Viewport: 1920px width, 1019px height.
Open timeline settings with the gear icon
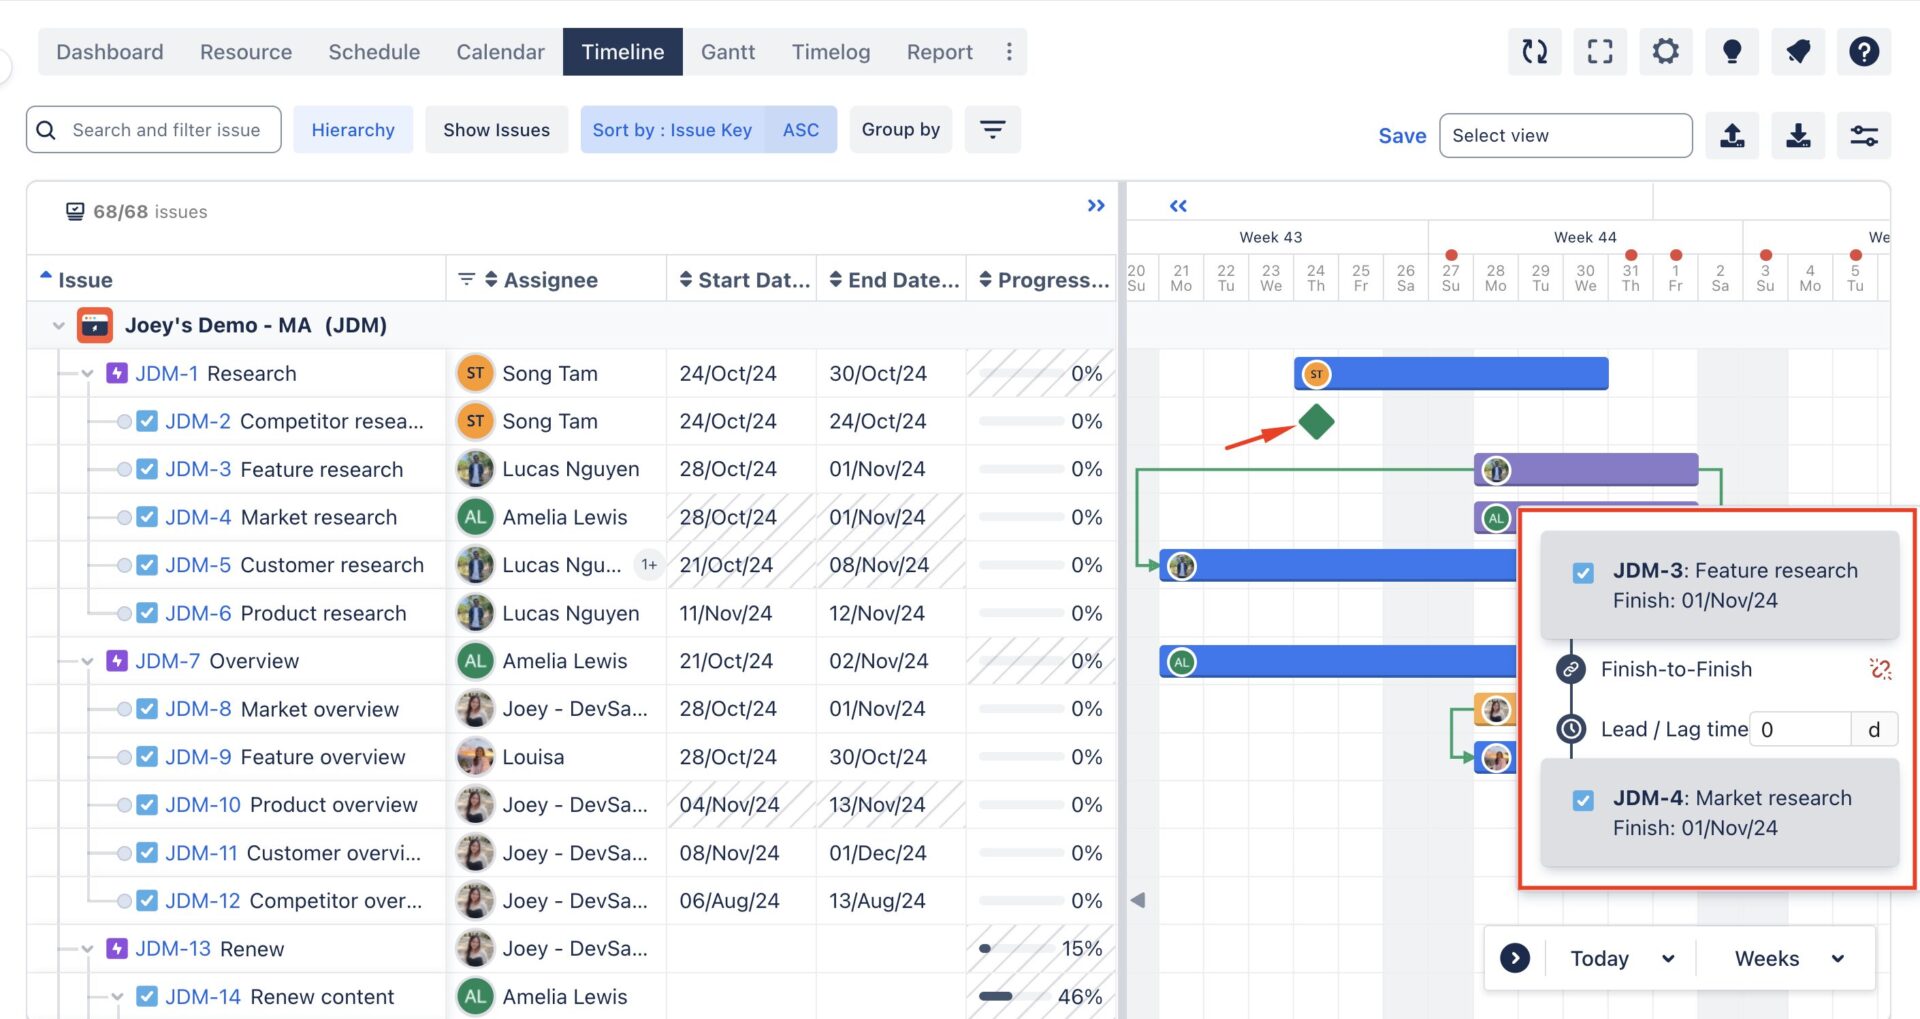[1666, 51]
